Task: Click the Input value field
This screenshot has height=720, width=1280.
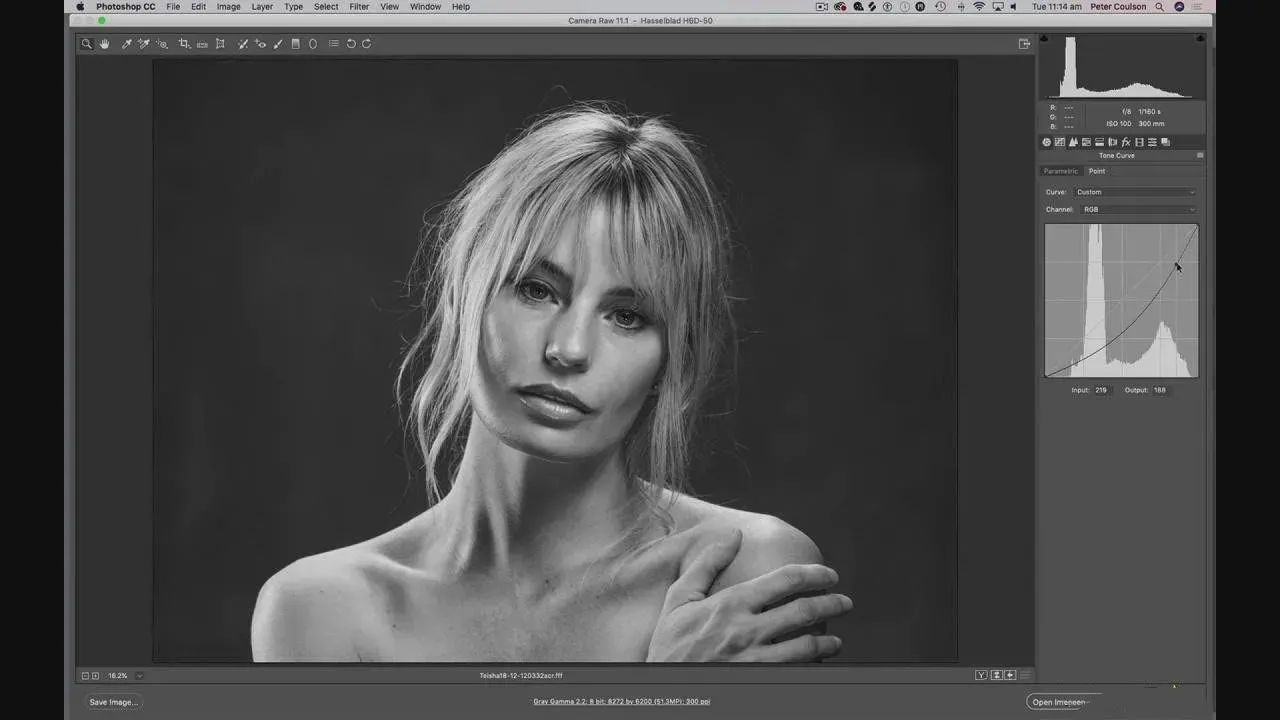Action: point(1101,390)
